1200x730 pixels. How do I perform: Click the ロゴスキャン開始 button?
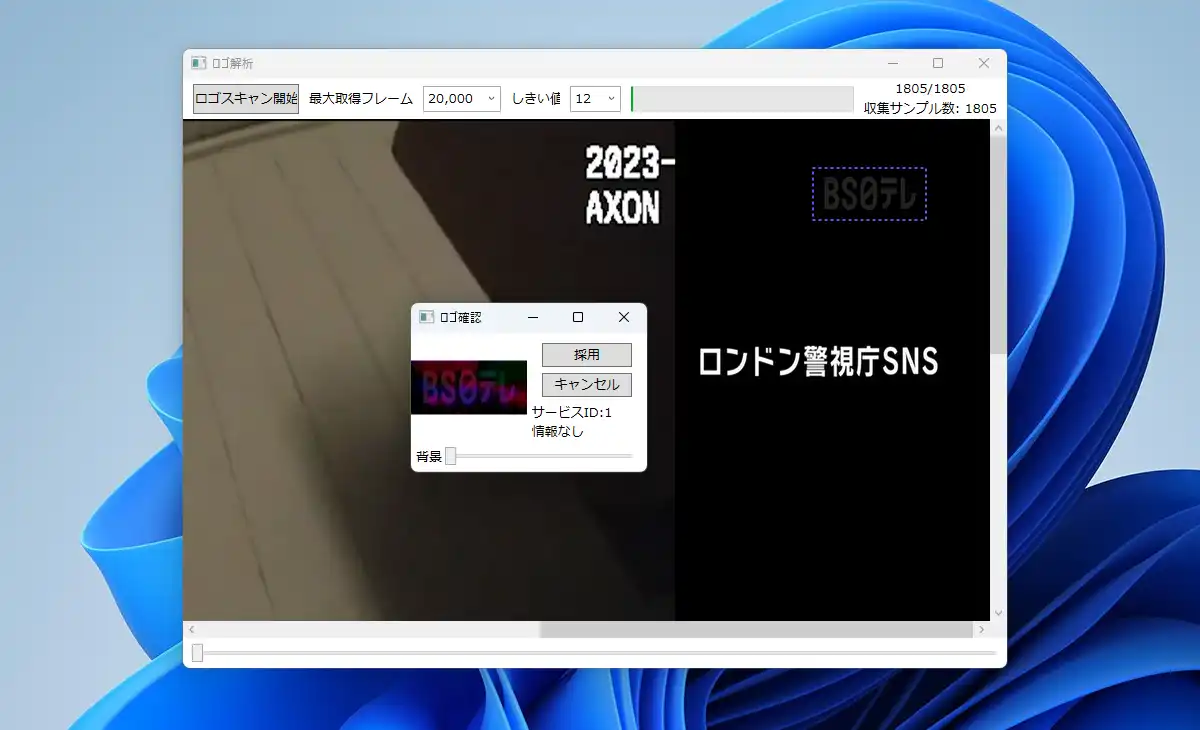(246, 99)
